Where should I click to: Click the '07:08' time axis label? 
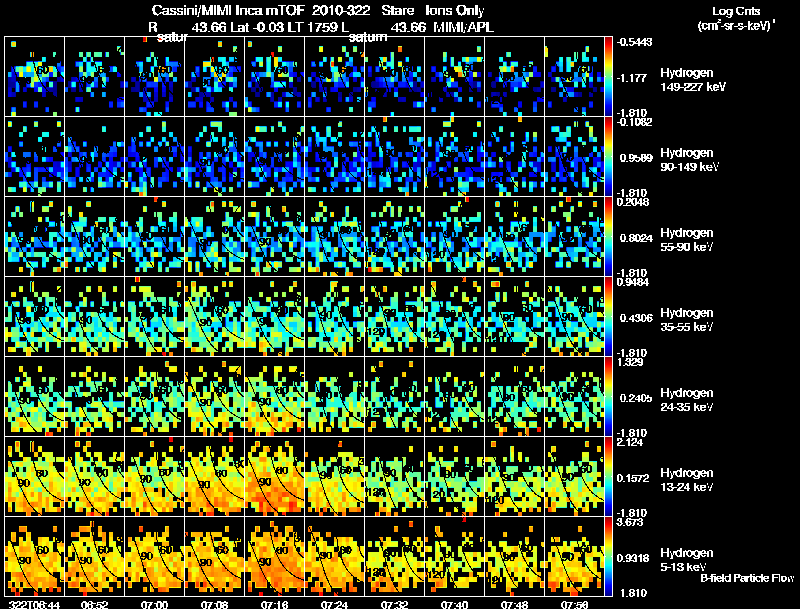point(214,604)
